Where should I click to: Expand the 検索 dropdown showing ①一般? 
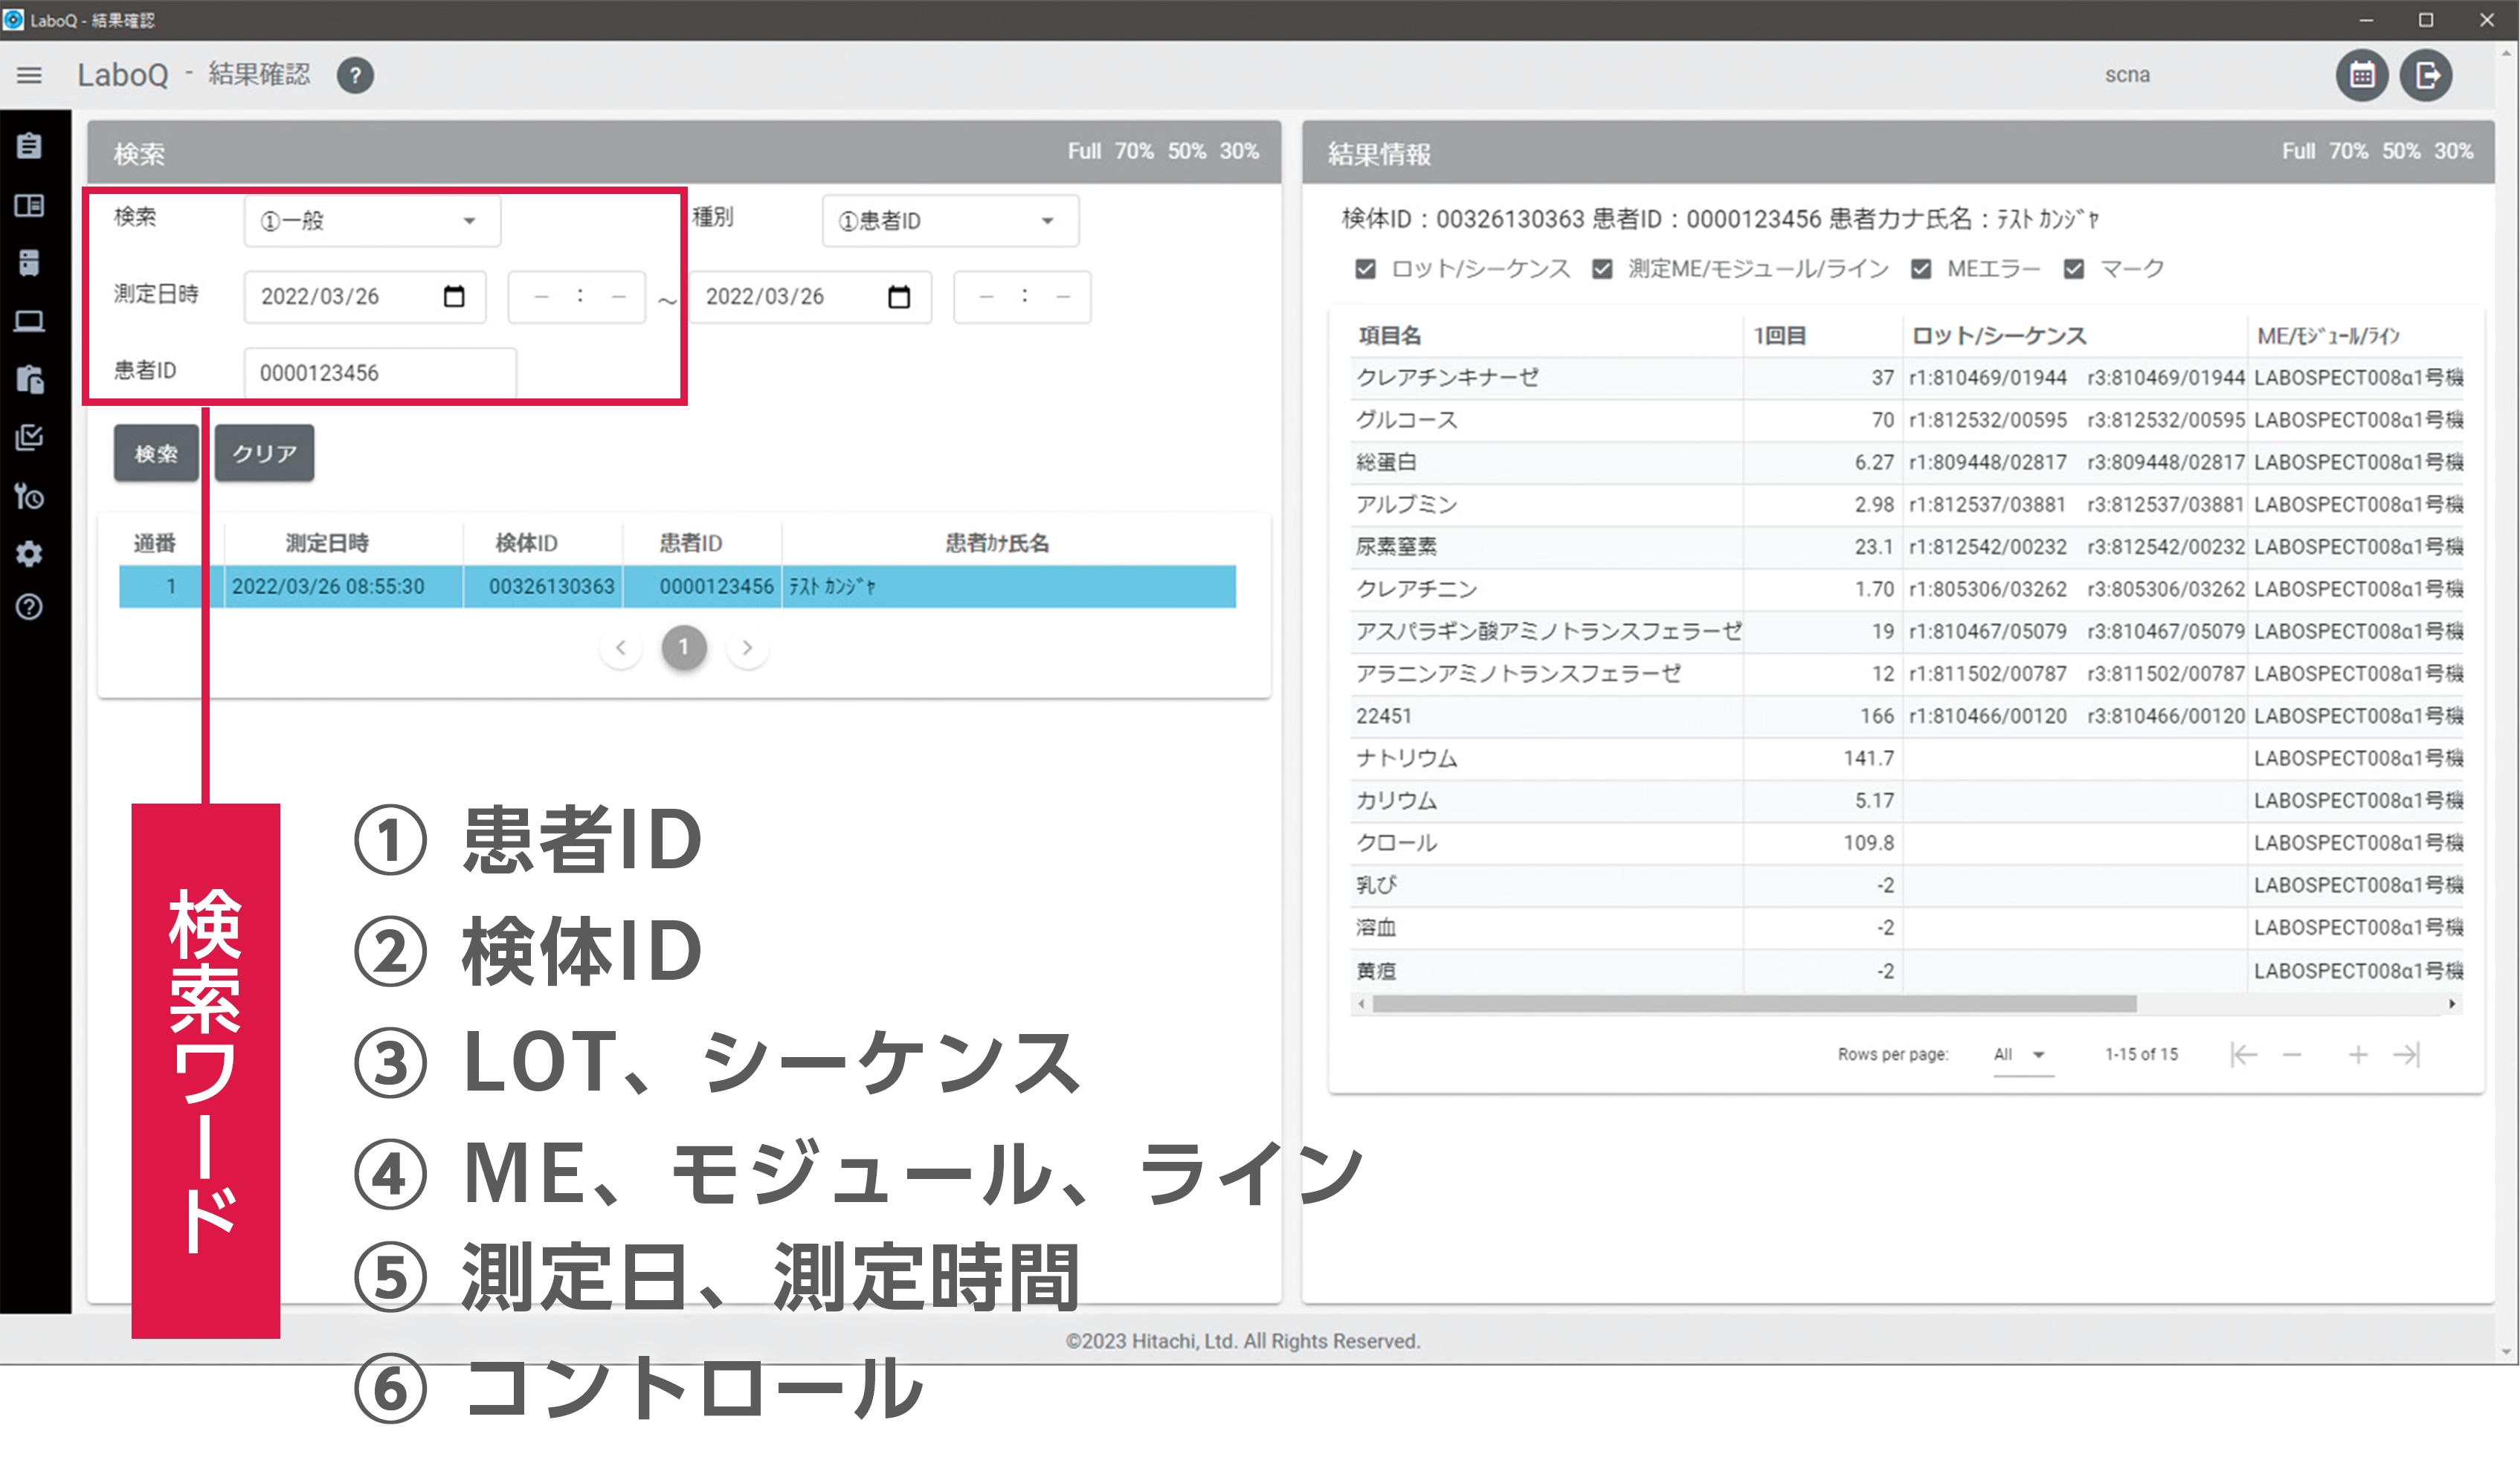click(x=371, y=221)
